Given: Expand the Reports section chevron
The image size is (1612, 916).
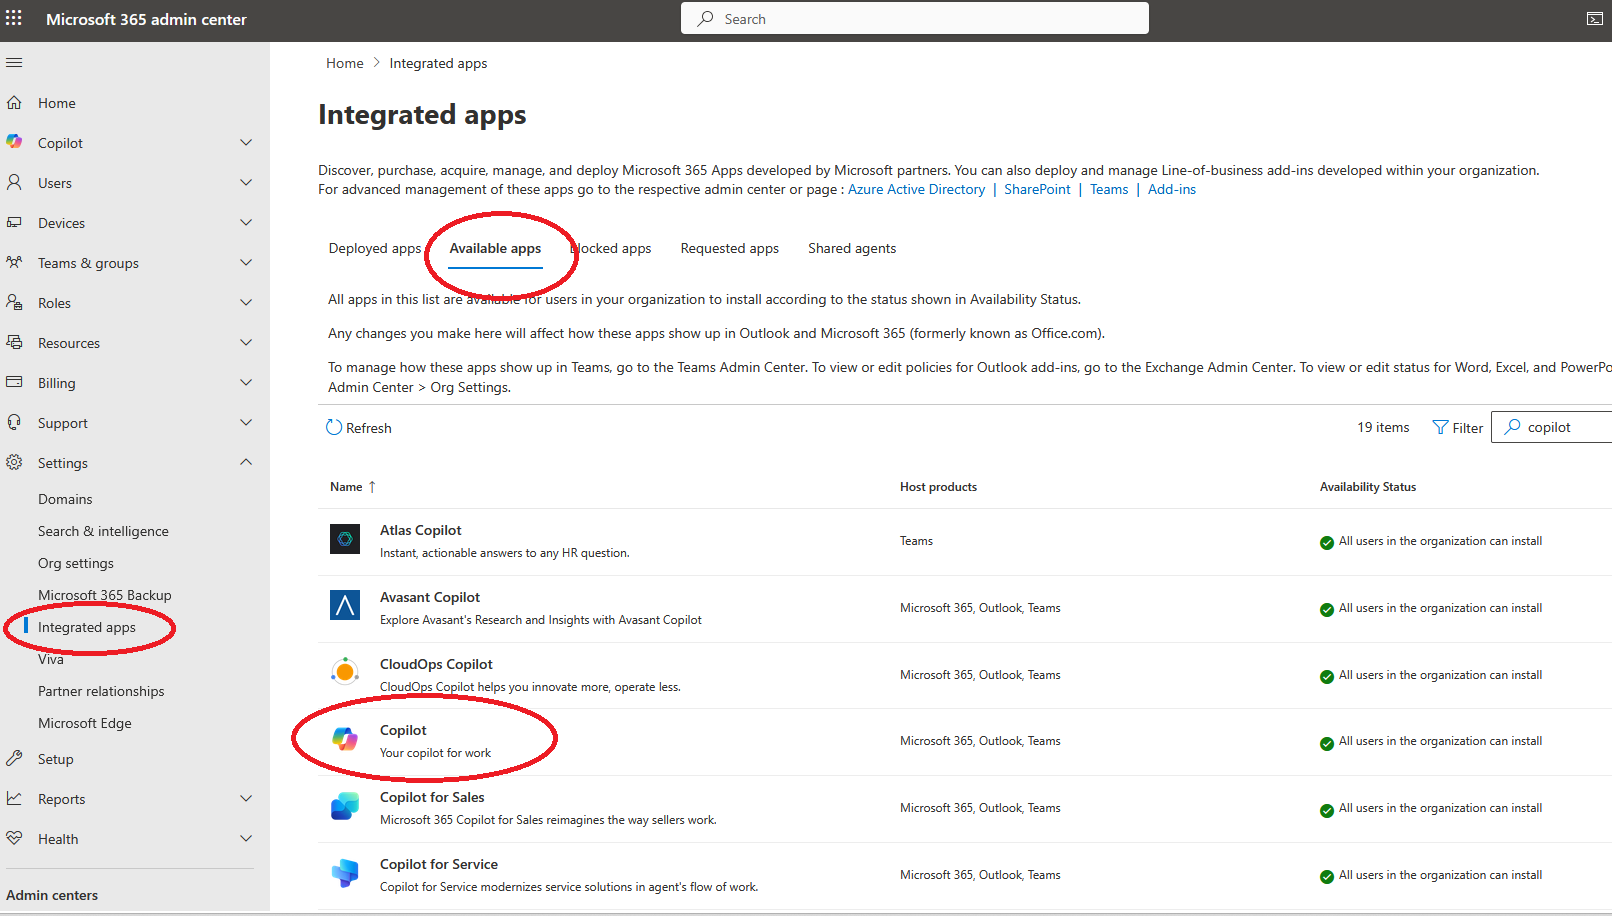Looking at the screenshot, I should click(246, 799).
